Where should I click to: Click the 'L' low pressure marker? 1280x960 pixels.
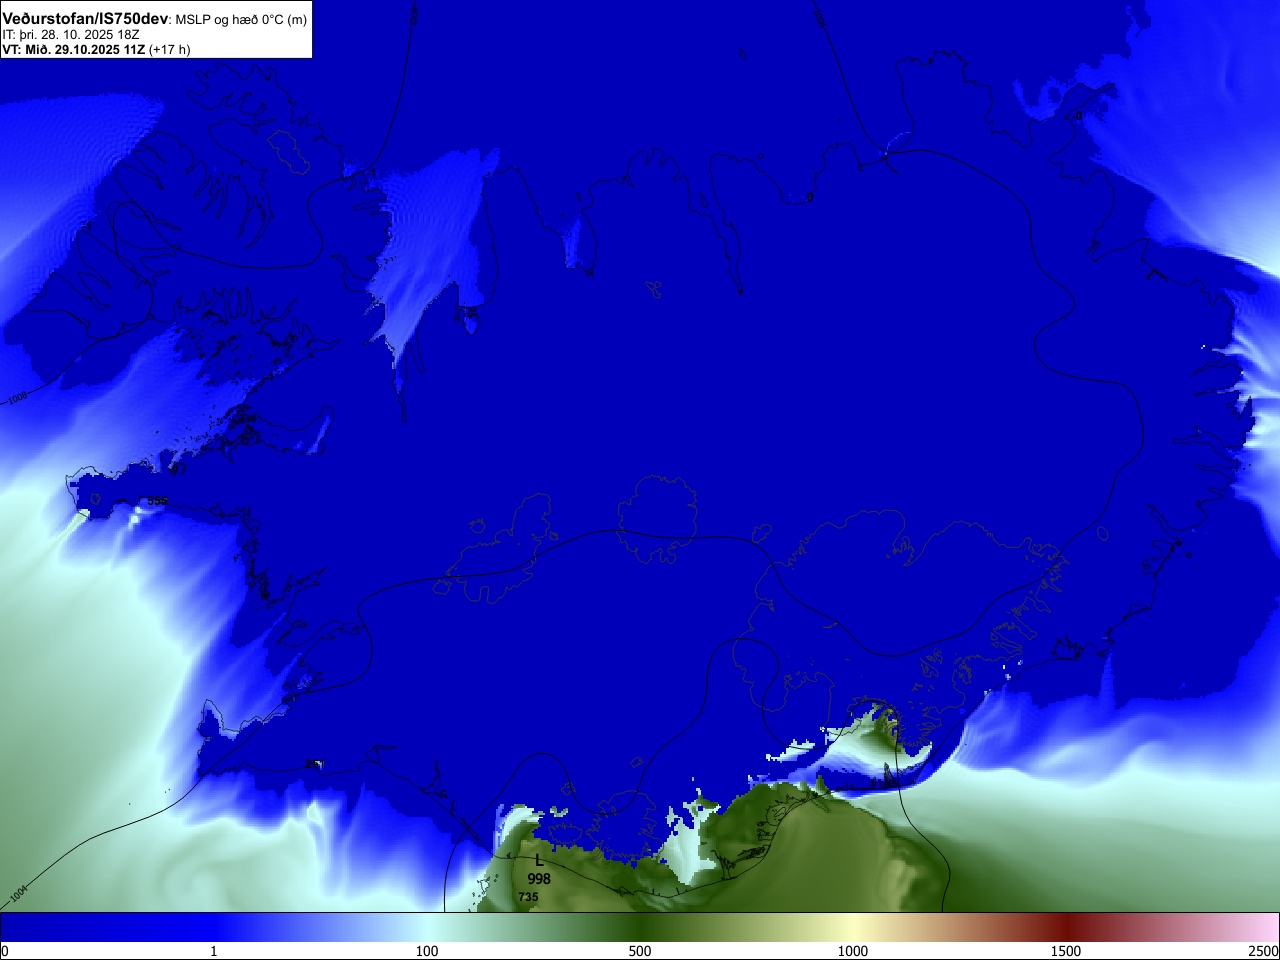click(x=539, y=861)
